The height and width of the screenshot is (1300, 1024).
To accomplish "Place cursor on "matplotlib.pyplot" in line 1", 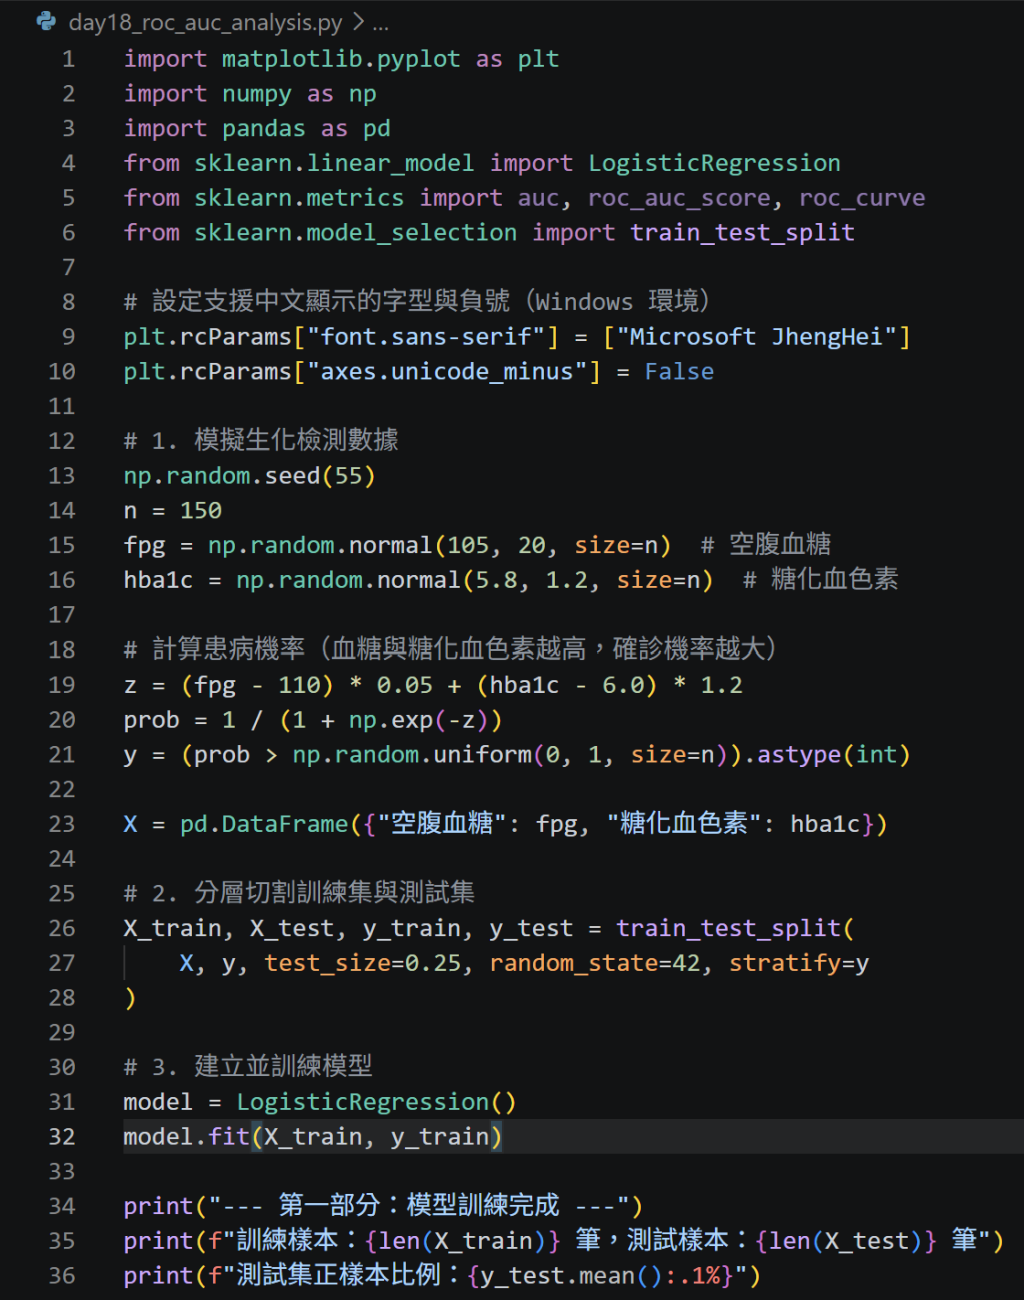I will coord(341,59).
